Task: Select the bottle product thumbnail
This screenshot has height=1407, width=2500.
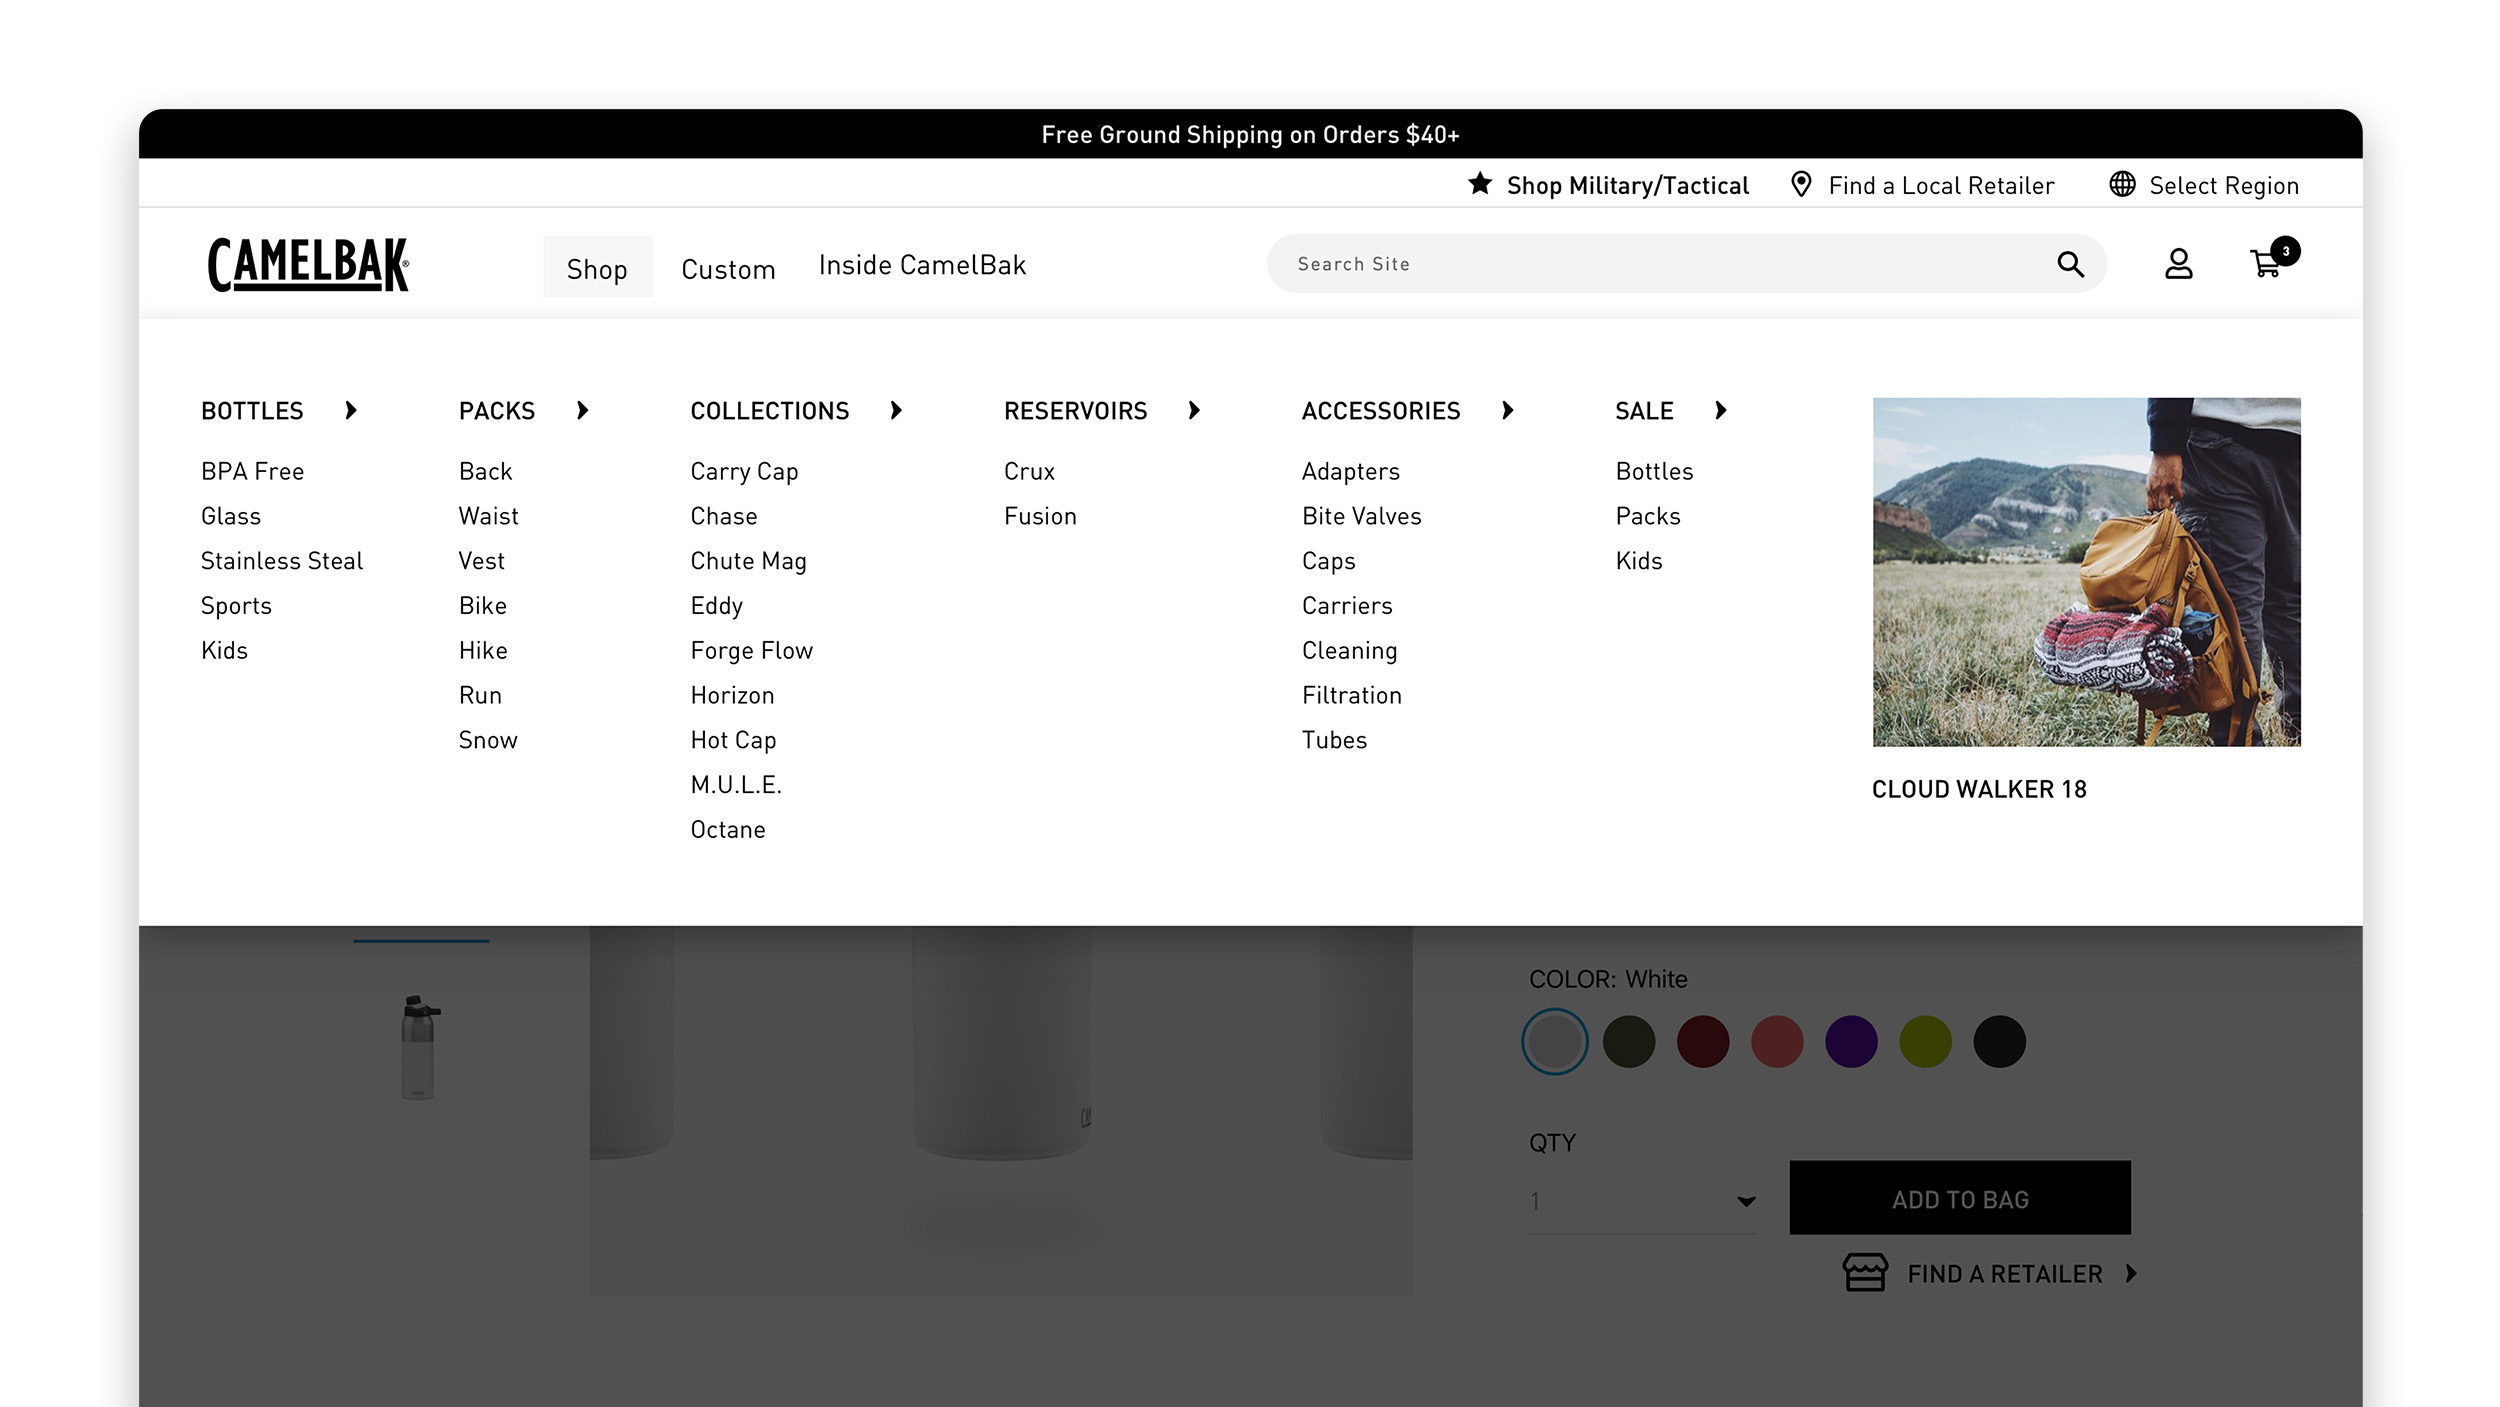Action: click(420, 1047)
